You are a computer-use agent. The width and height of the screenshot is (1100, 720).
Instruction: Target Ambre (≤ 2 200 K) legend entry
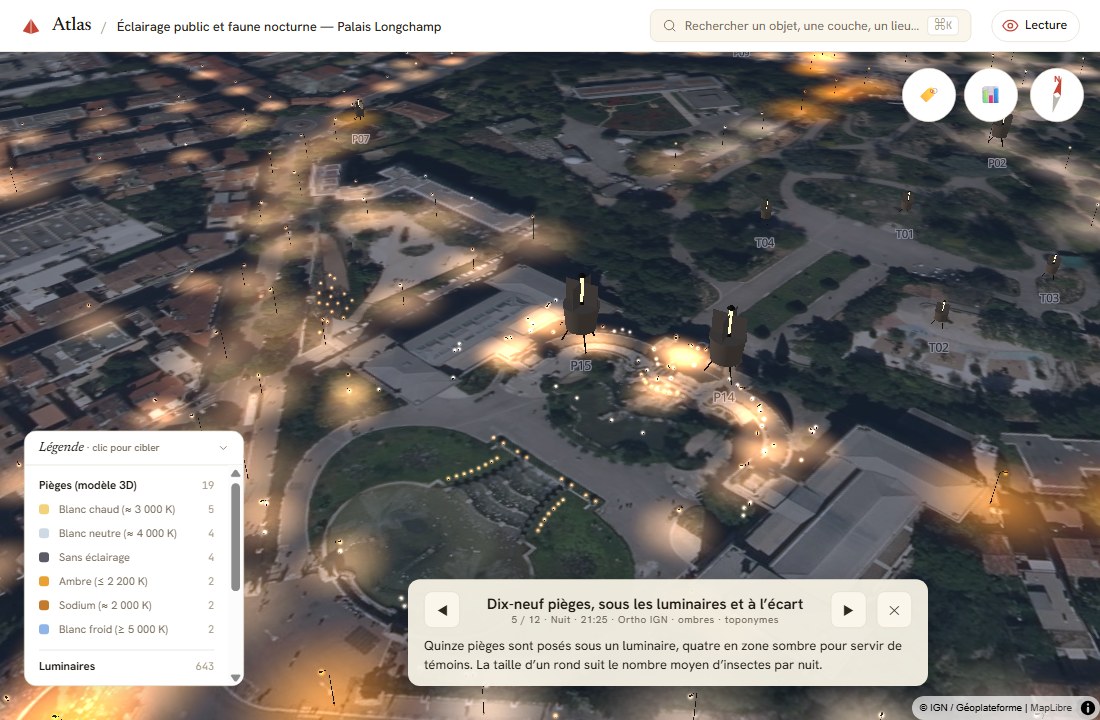tap(126, 581)
